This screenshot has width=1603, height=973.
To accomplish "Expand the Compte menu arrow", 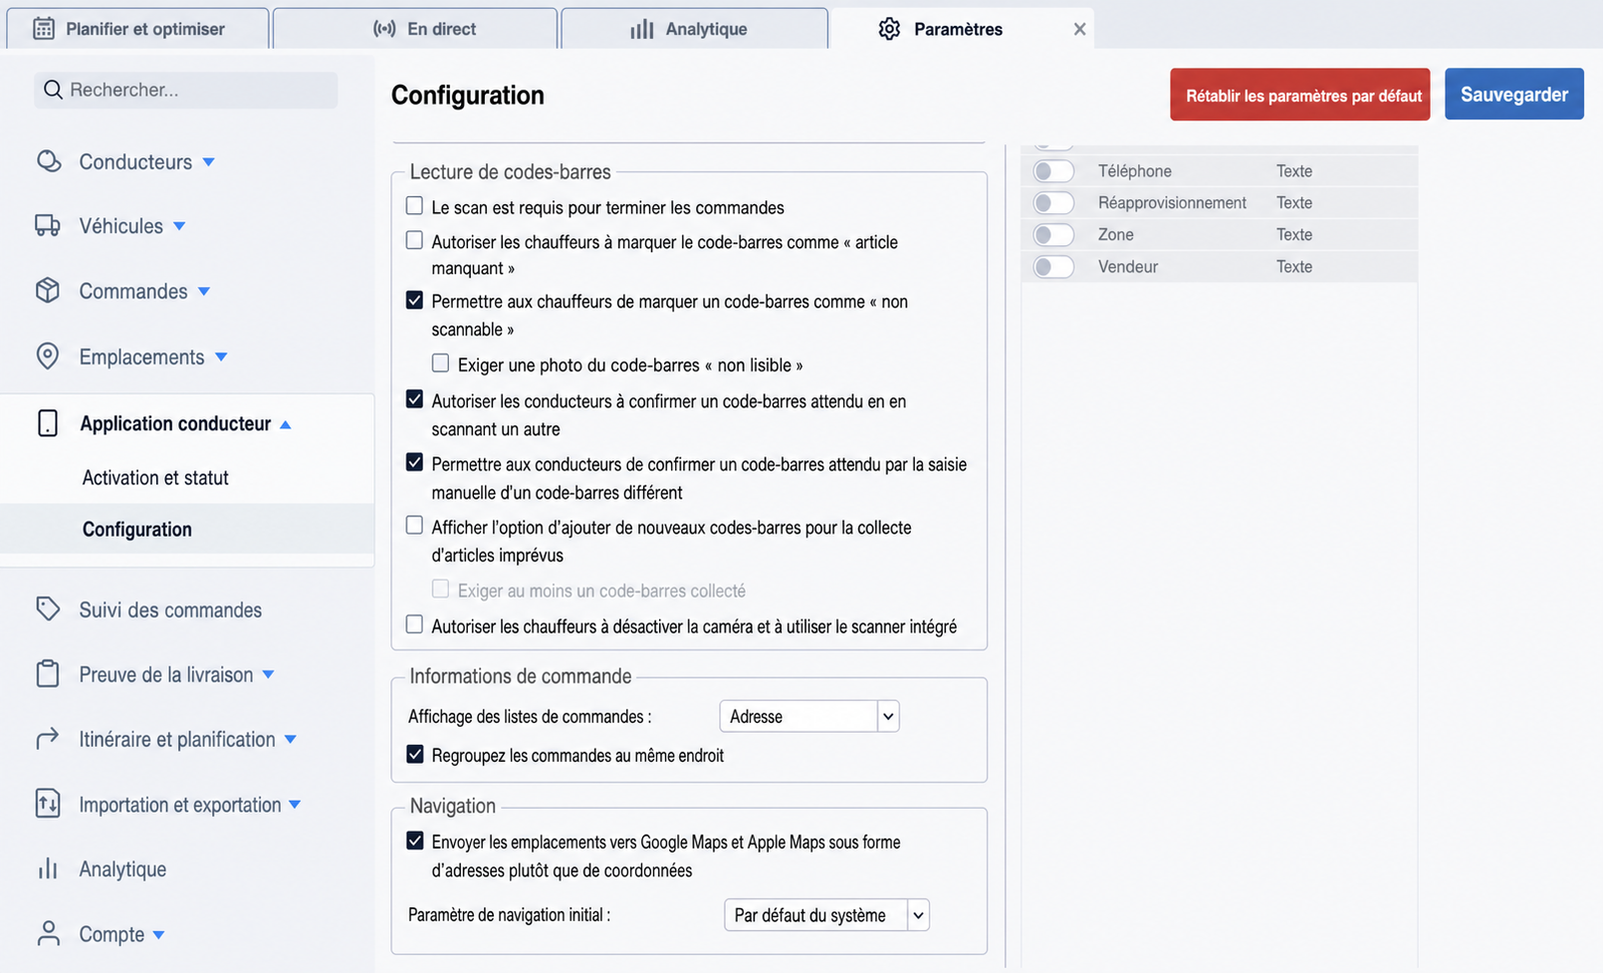I will 158,935.
